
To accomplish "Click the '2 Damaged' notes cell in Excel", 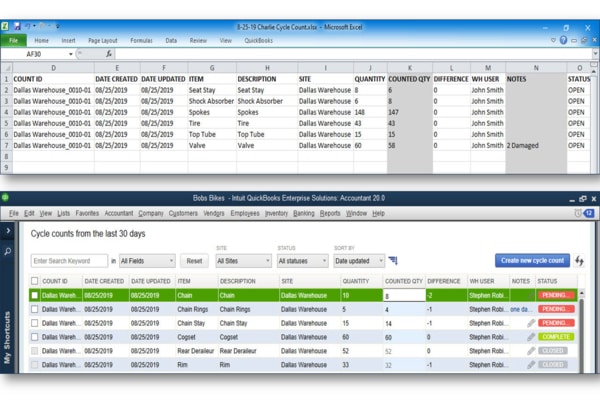I will (536, 145).
